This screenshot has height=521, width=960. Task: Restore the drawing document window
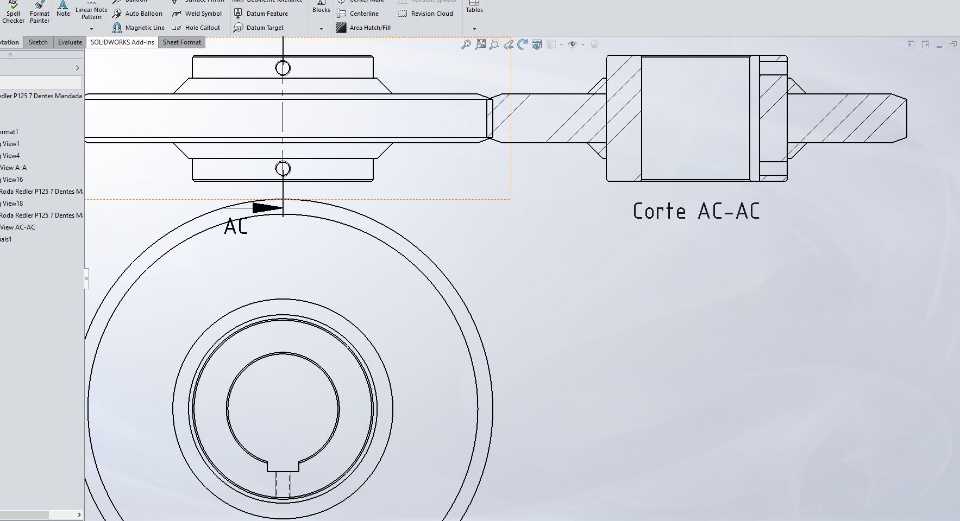pos(953,44)
